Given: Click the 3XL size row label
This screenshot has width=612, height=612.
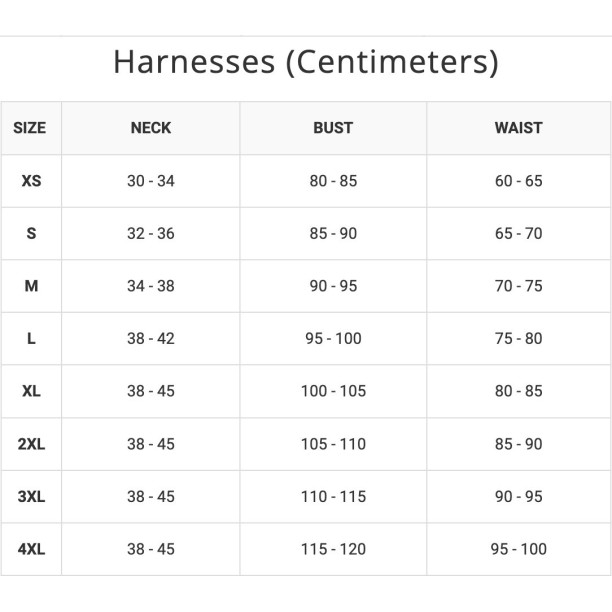Looking at the screenshot, I should coord(31,497).
